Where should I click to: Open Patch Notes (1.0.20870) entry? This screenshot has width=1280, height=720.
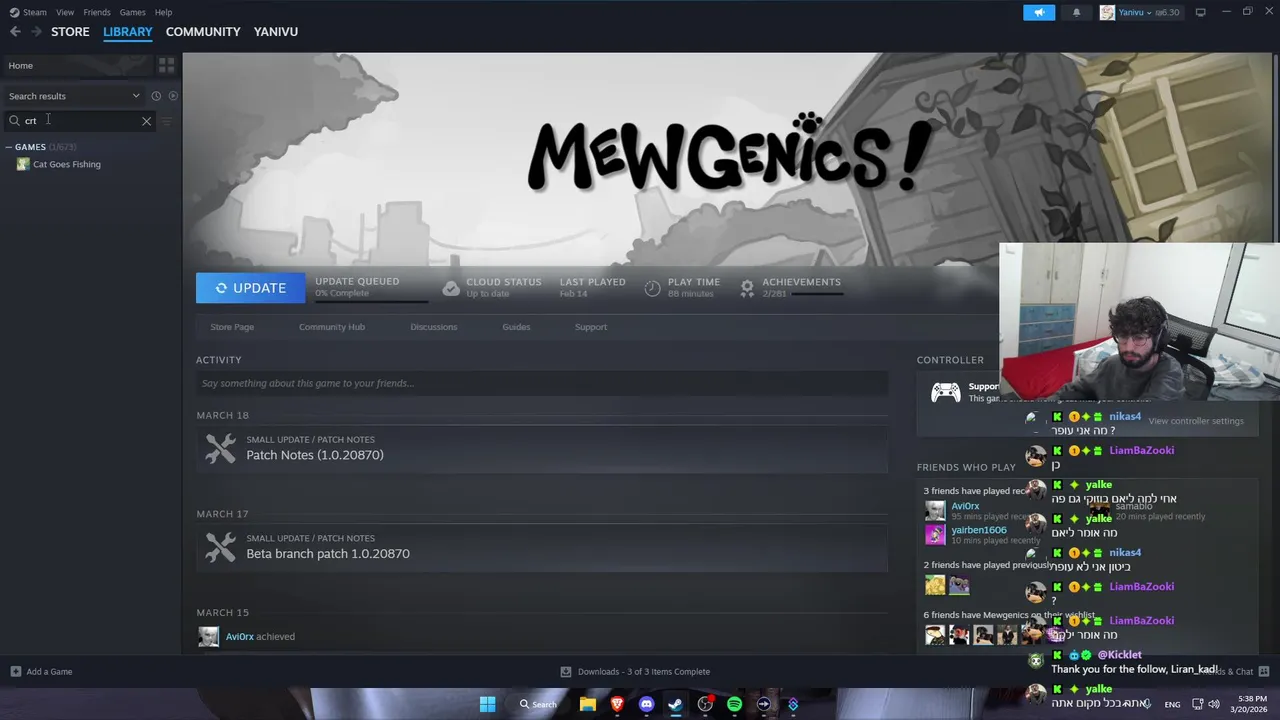(315, 455)
